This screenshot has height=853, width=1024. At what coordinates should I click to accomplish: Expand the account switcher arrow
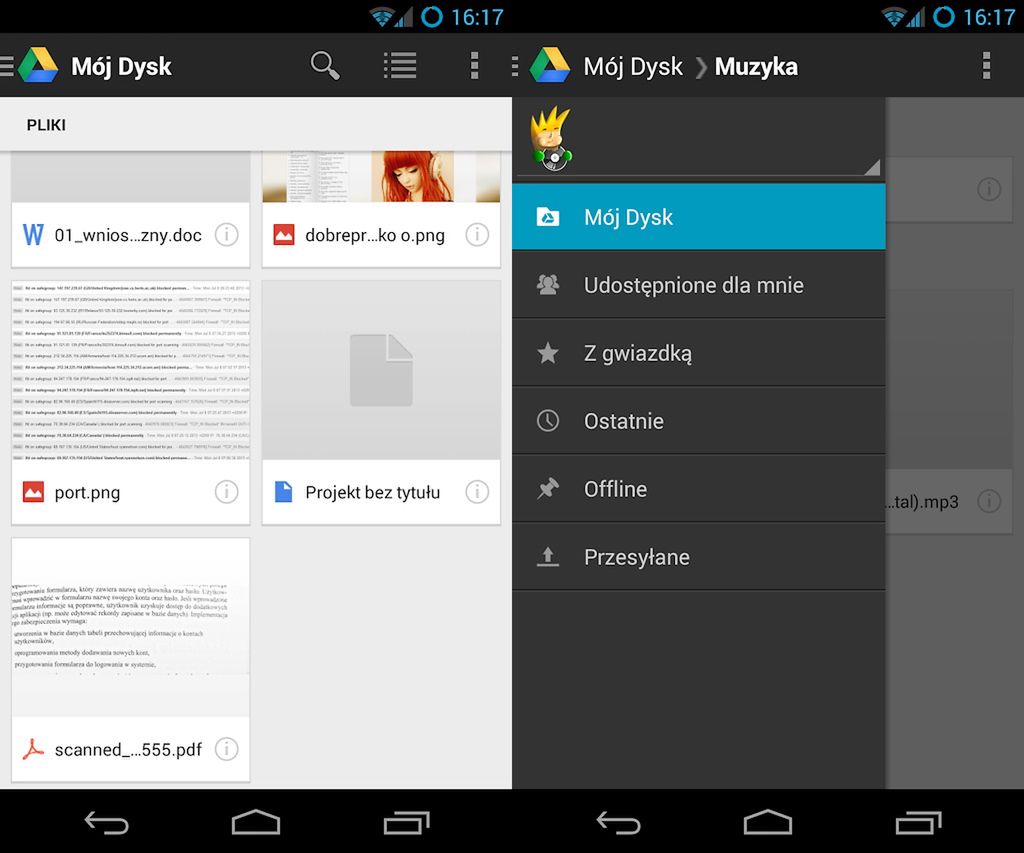point(872,168)
